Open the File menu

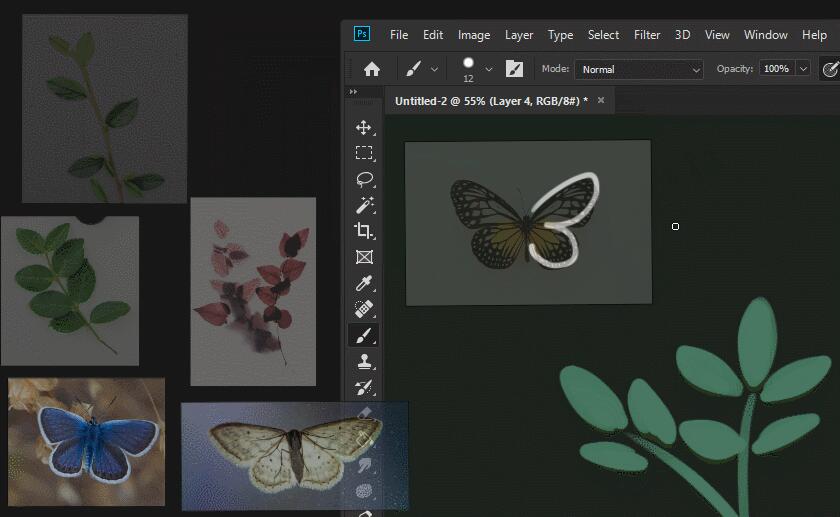(399, 35)
